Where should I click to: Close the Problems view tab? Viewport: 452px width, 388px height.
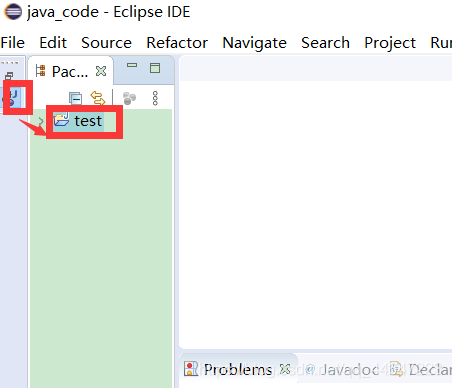coord(285,369)
